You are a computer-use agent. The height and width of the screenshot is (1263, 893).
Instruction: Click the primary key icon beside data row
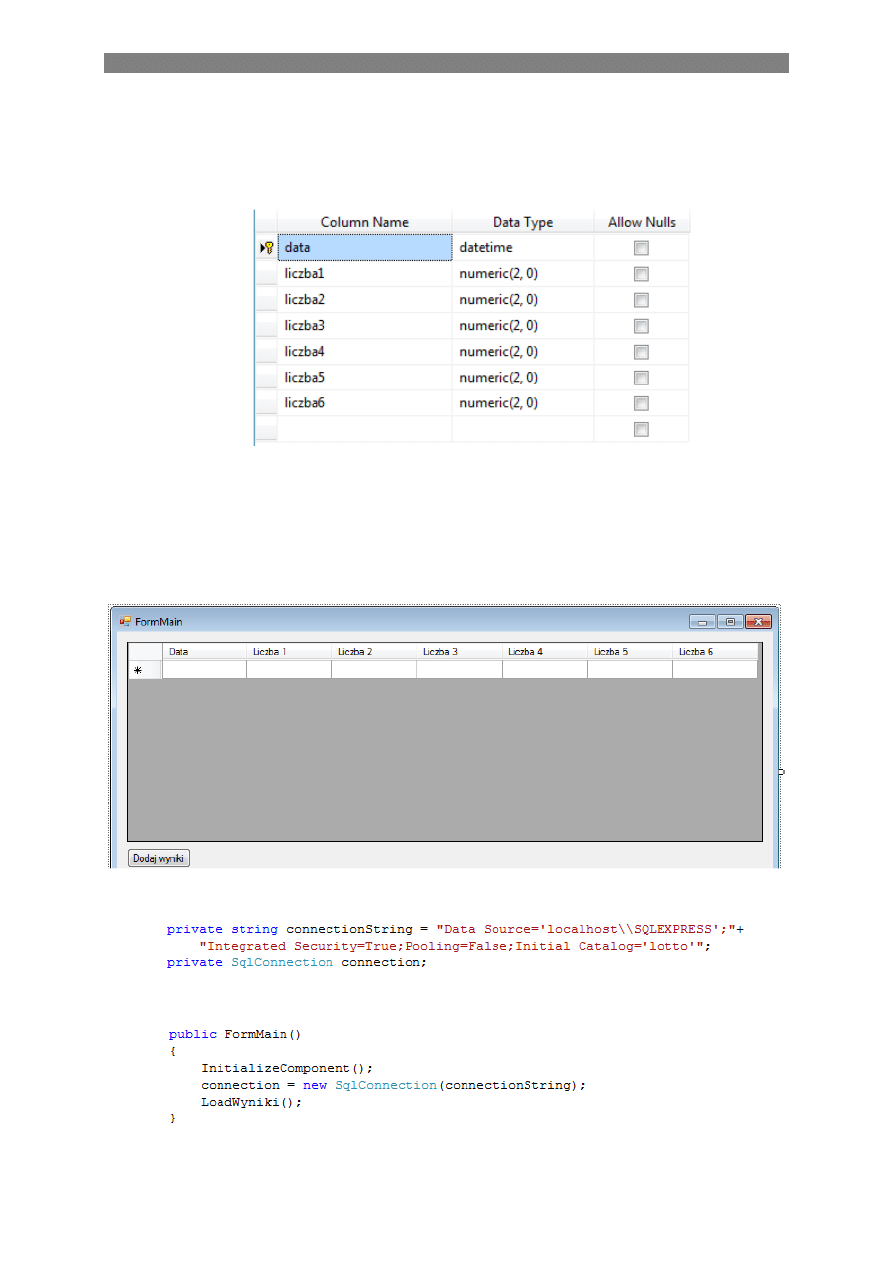(267, 247)
